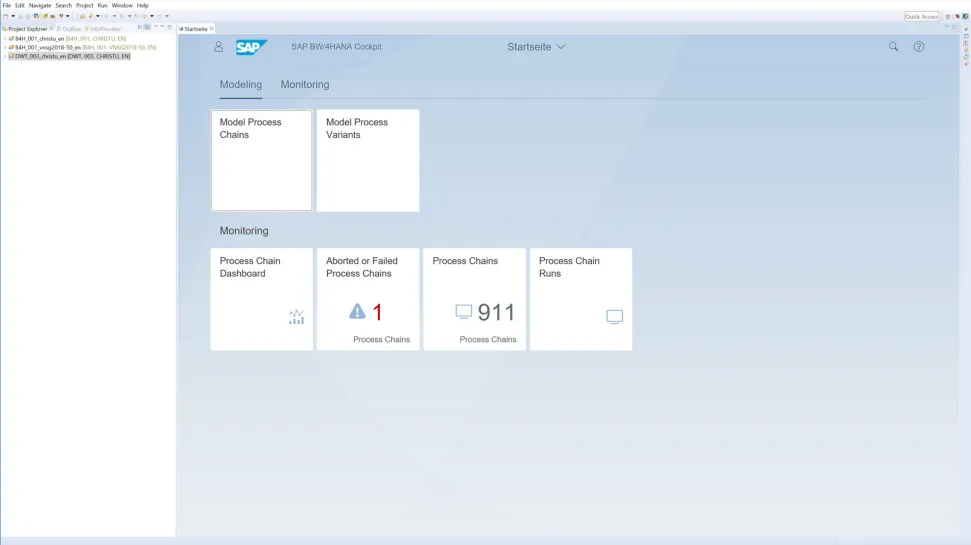Click the user profile icon in cockpit header
Image resolution: width=971 pixels, height=545 pixels.
(219, 47)
